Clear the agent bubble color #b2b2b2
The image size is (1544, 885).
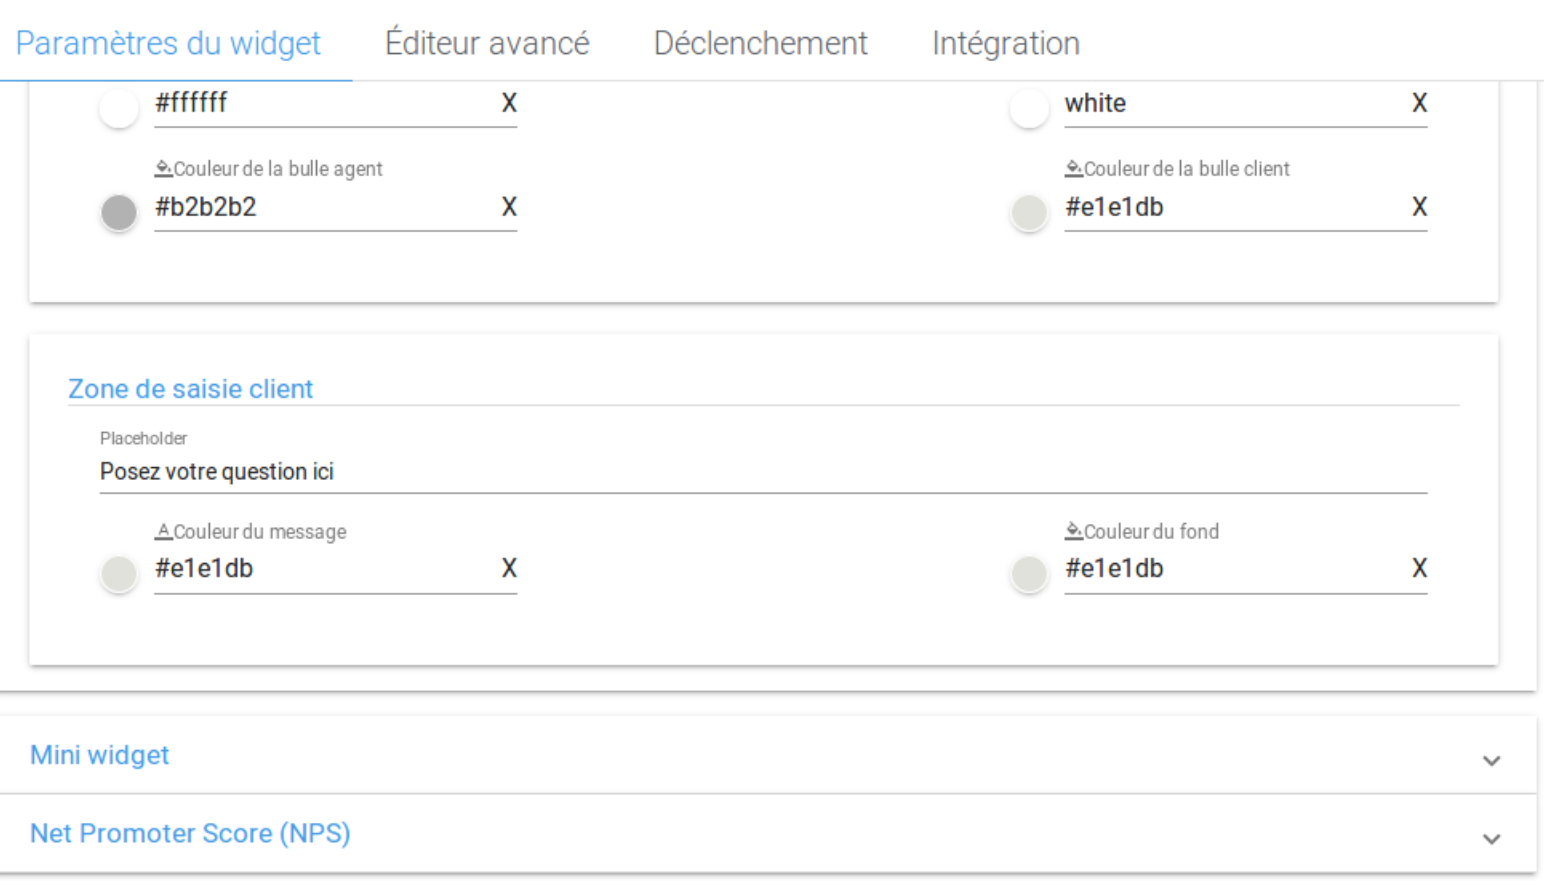tap(509, 207)
